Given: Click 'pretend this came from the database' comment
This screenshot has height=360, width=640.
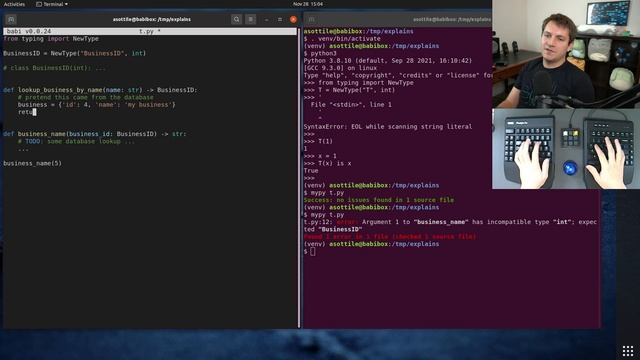Looking at the screenshot, I should click(86, 98).
